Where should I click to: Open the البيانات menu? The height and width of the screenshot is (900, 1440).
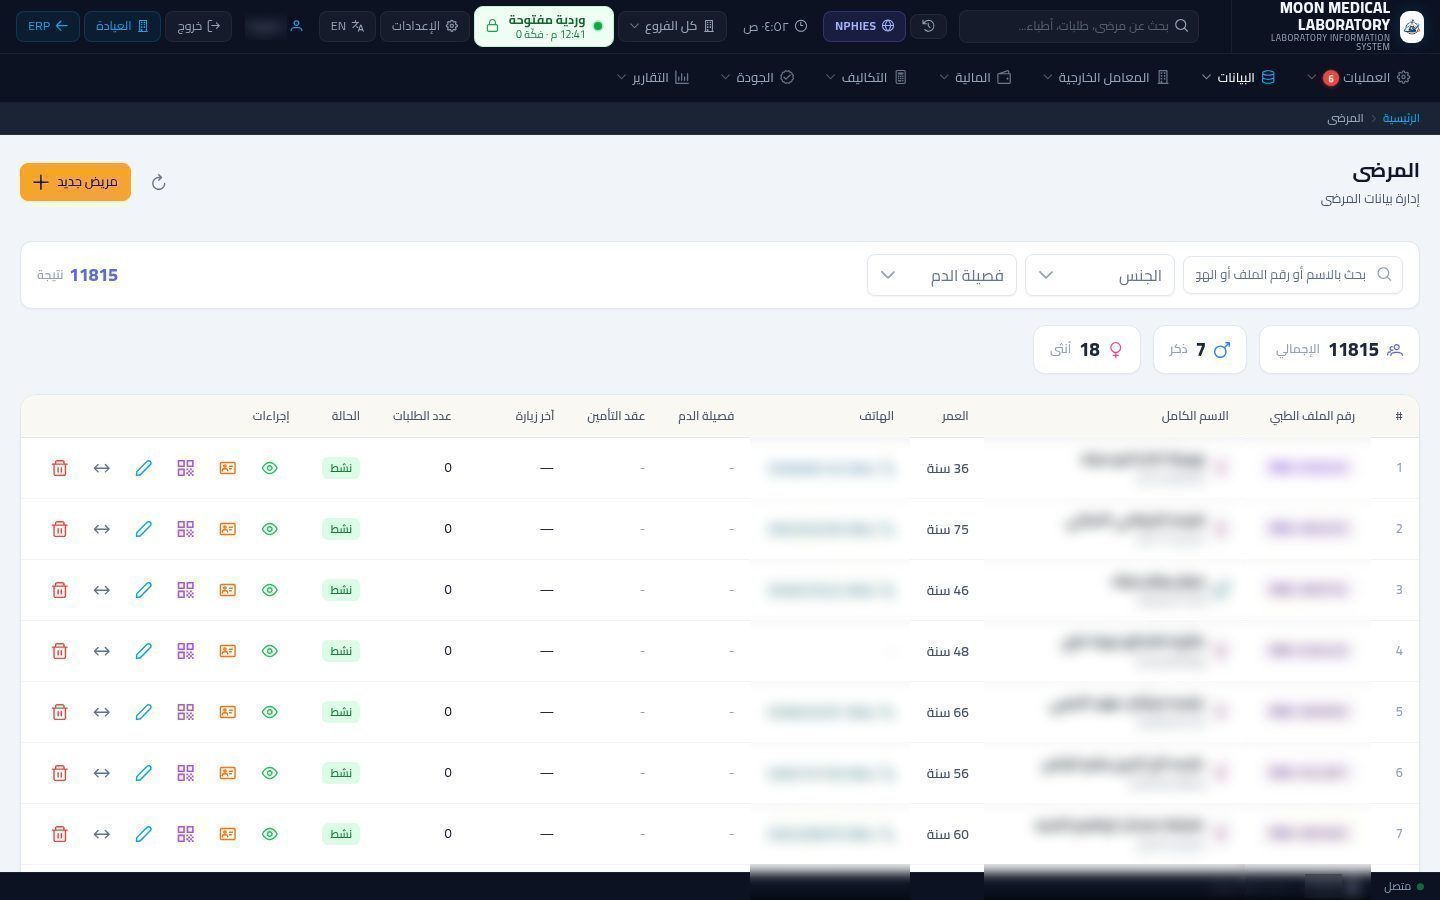coord(1238,77)
